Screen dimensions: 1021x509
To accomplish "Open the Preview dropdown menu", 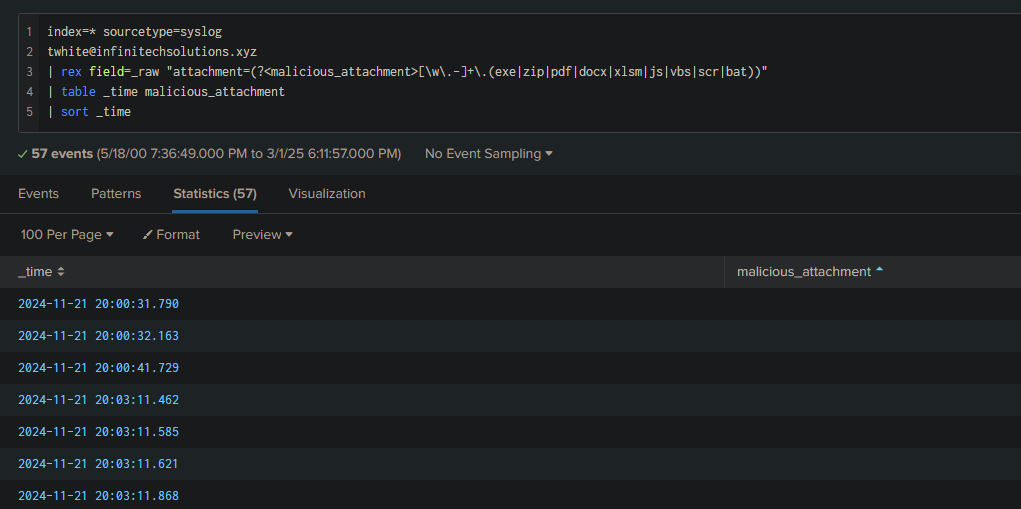I will click(x=262, y=234).
